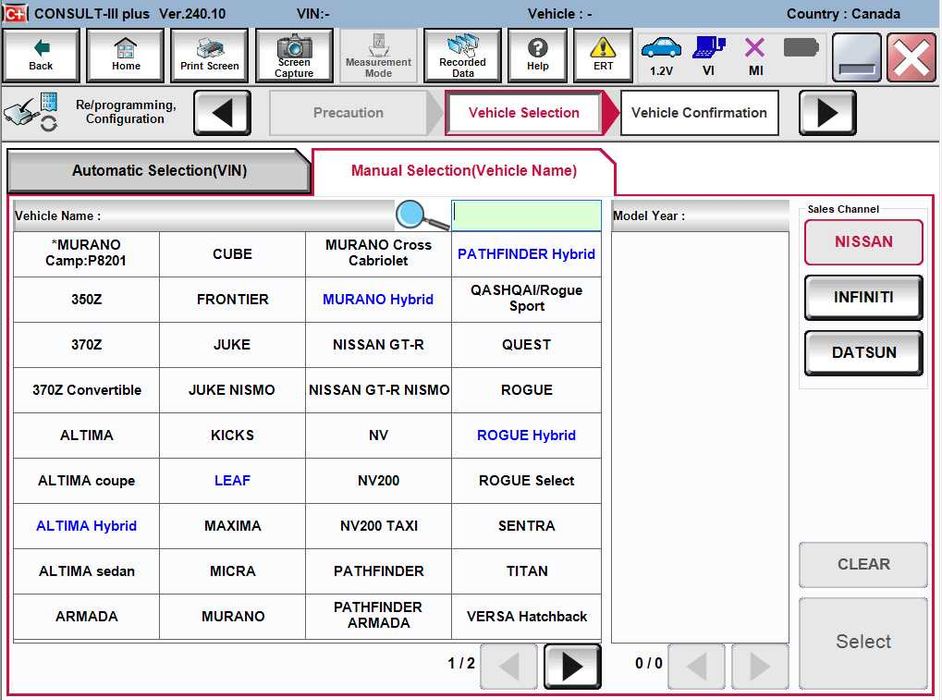Click the vehicle name search field
This screenshot has height=700, width=942.
coord(526,215)
